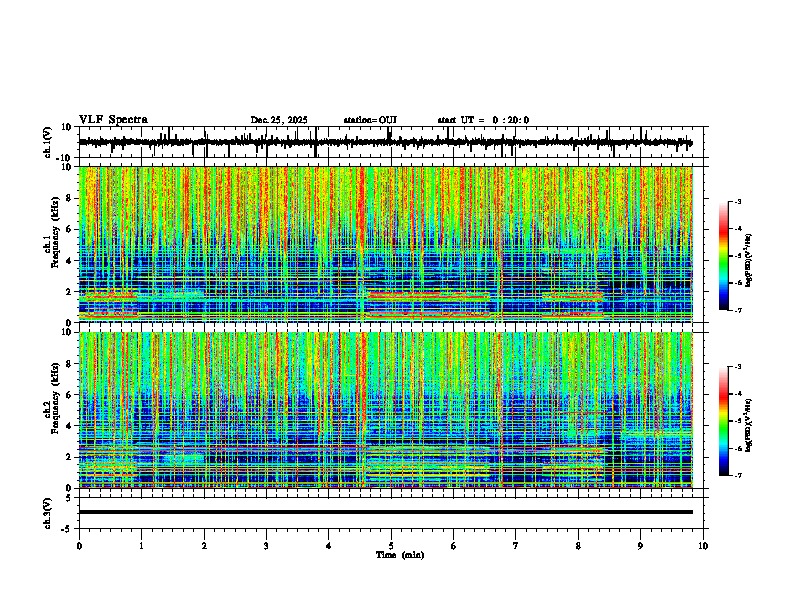Select the "ch.1 Frequency (kHz)" axis label
The width and height of the screenshot is (792, 612).
(x=51, y=232)
